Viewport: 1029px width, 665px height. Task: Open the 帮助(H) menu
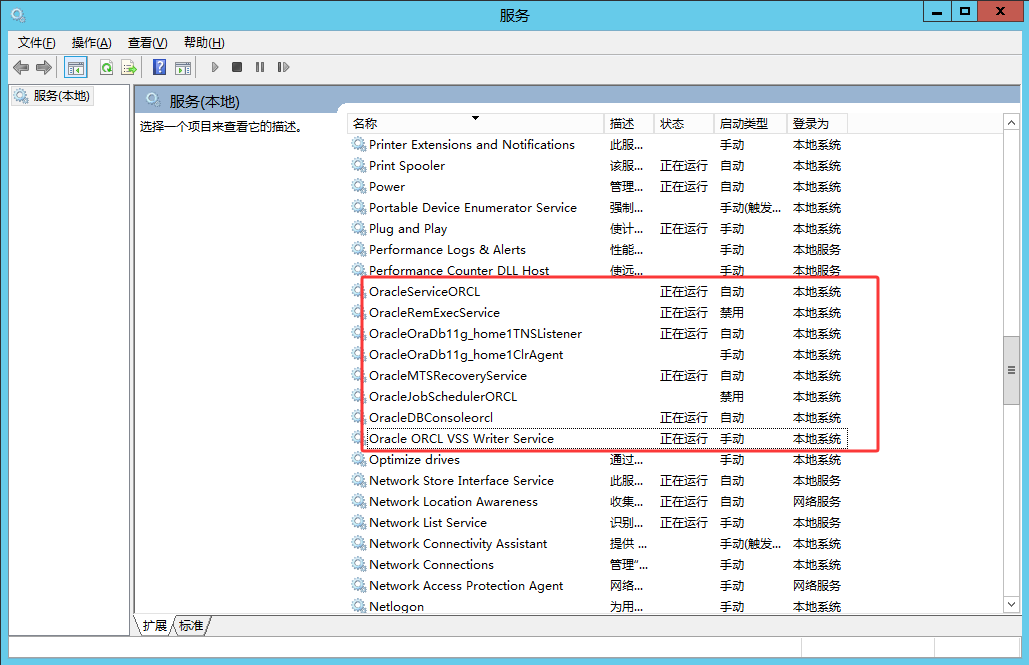204,43
